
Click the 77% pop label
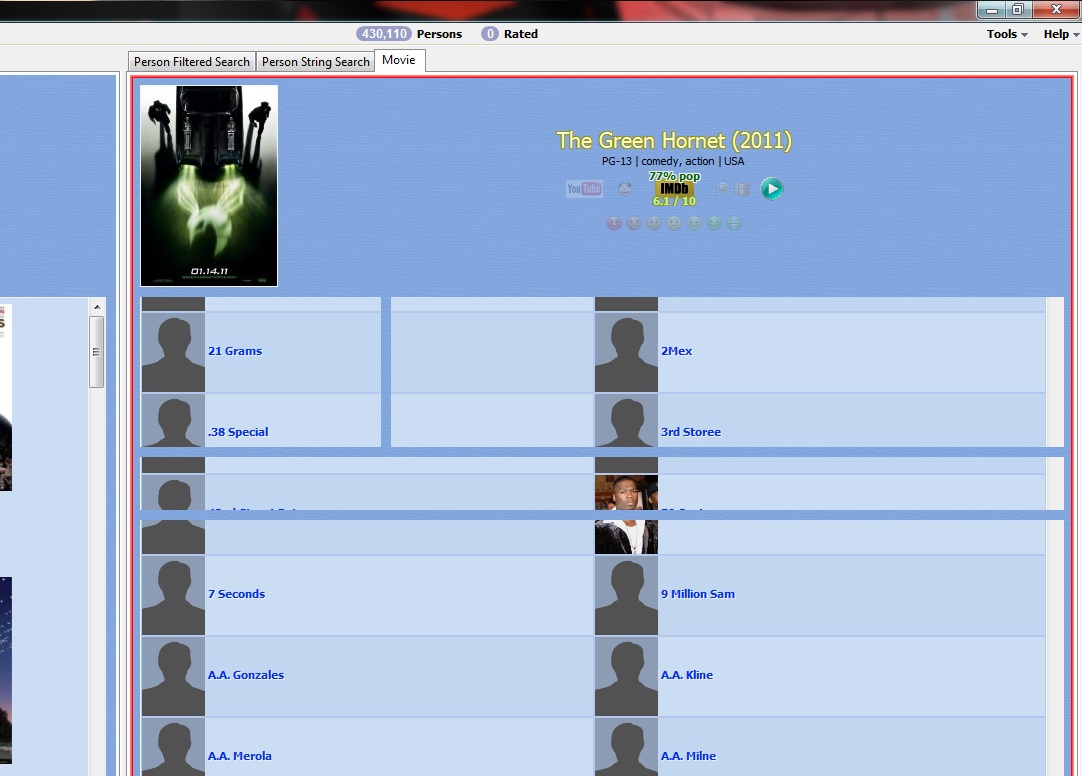click(x=674, y=176)
